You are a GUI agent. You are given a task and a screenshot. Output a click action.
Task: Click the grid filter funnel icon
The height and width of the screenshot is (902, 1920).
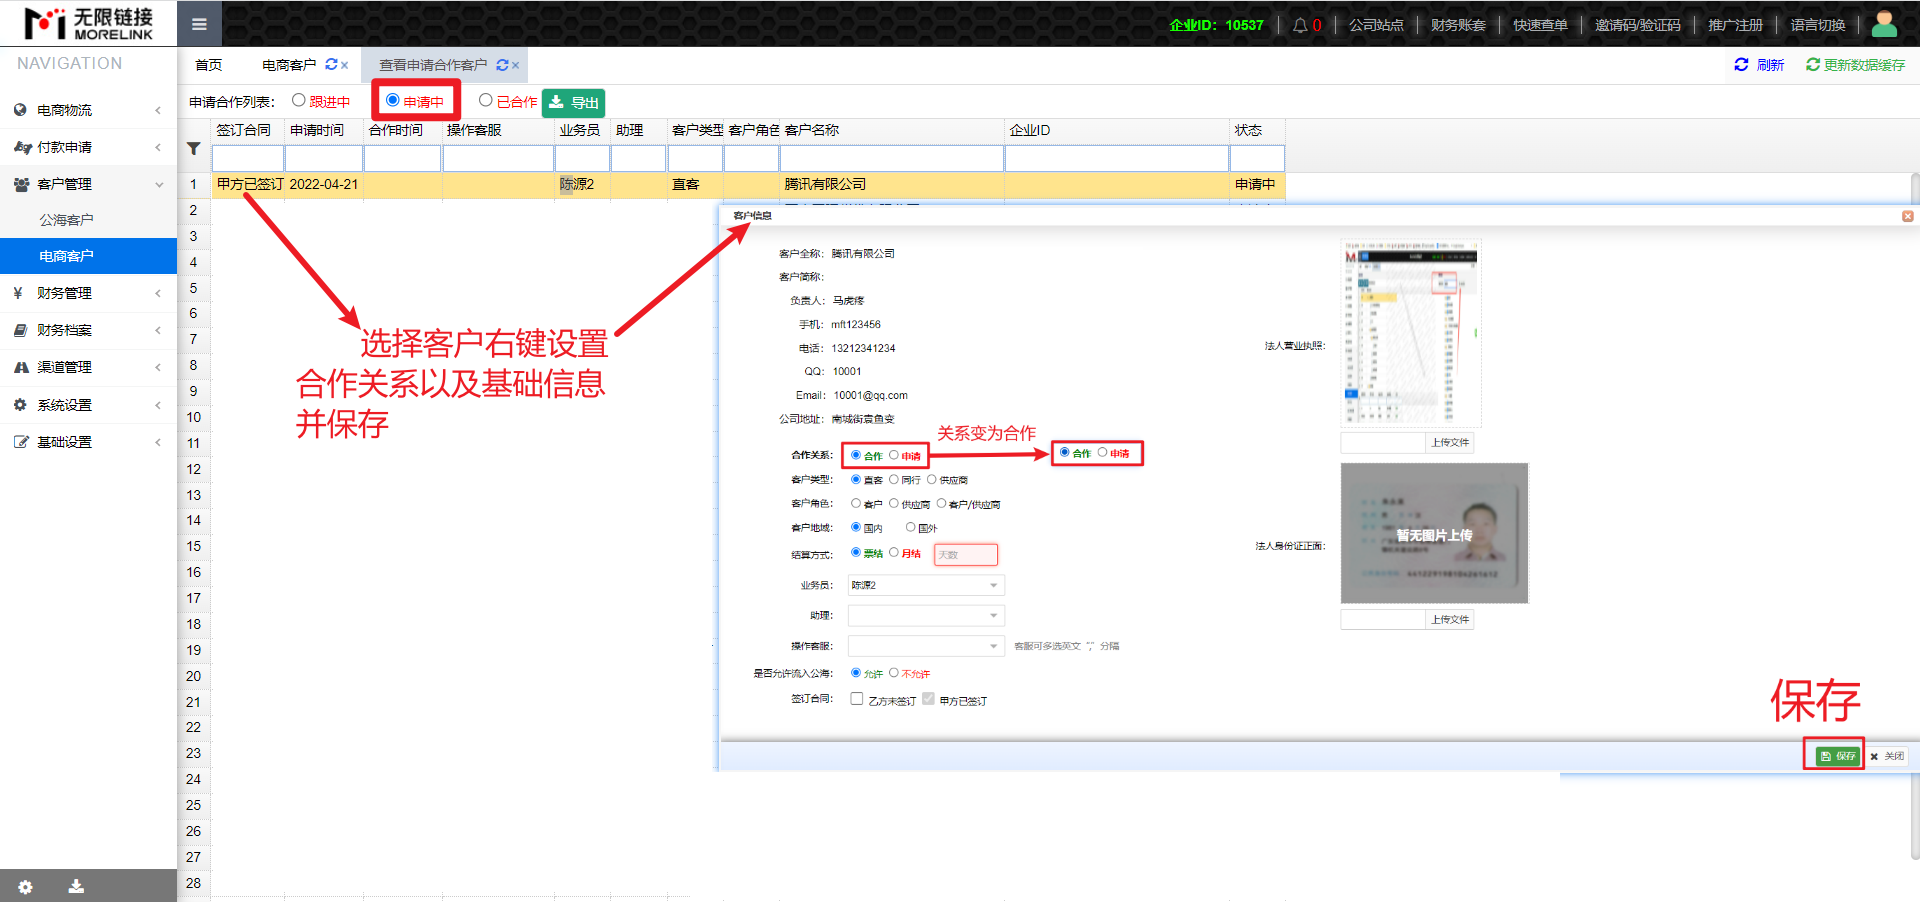coord(194,149)
